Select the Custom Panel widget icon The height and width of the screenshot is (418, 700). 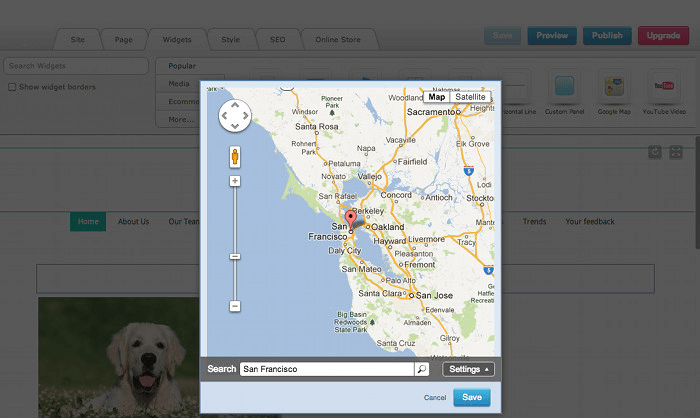click(x=564, y=86)
